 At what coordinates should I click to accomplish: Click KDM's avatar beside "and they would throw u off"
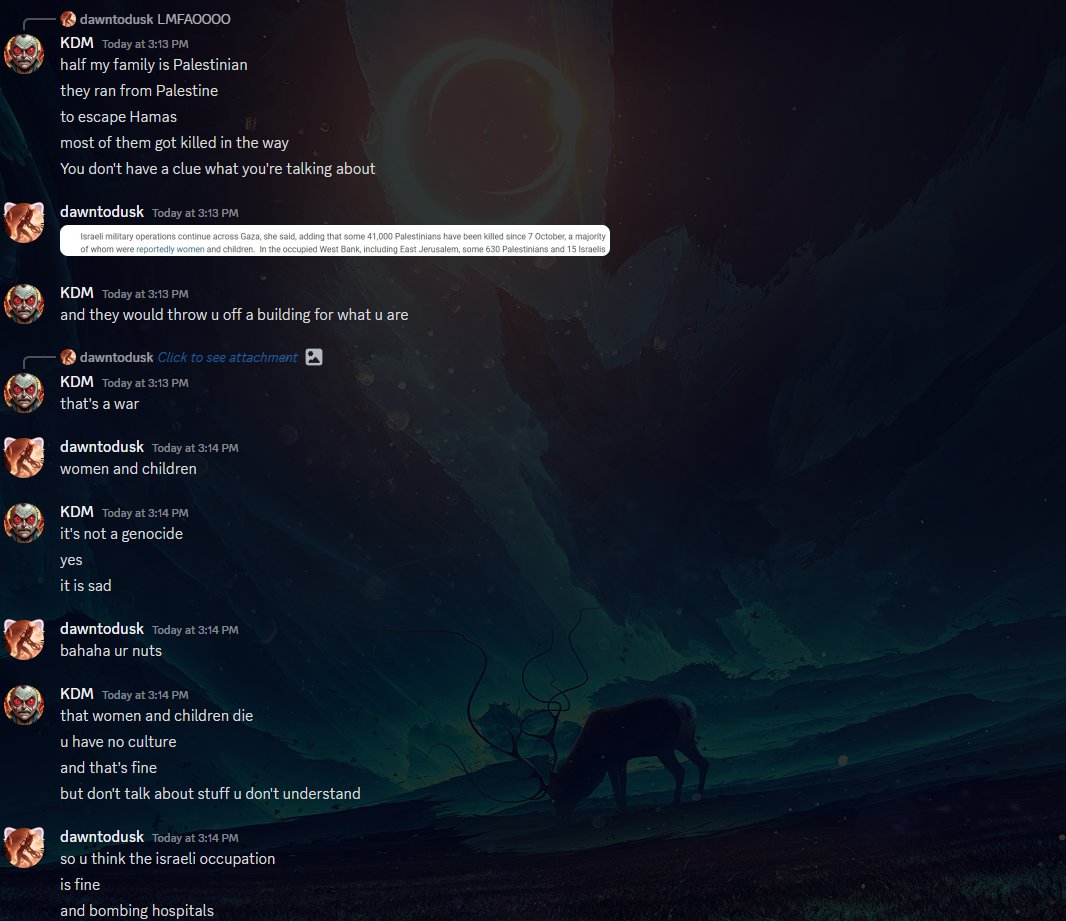24,304
